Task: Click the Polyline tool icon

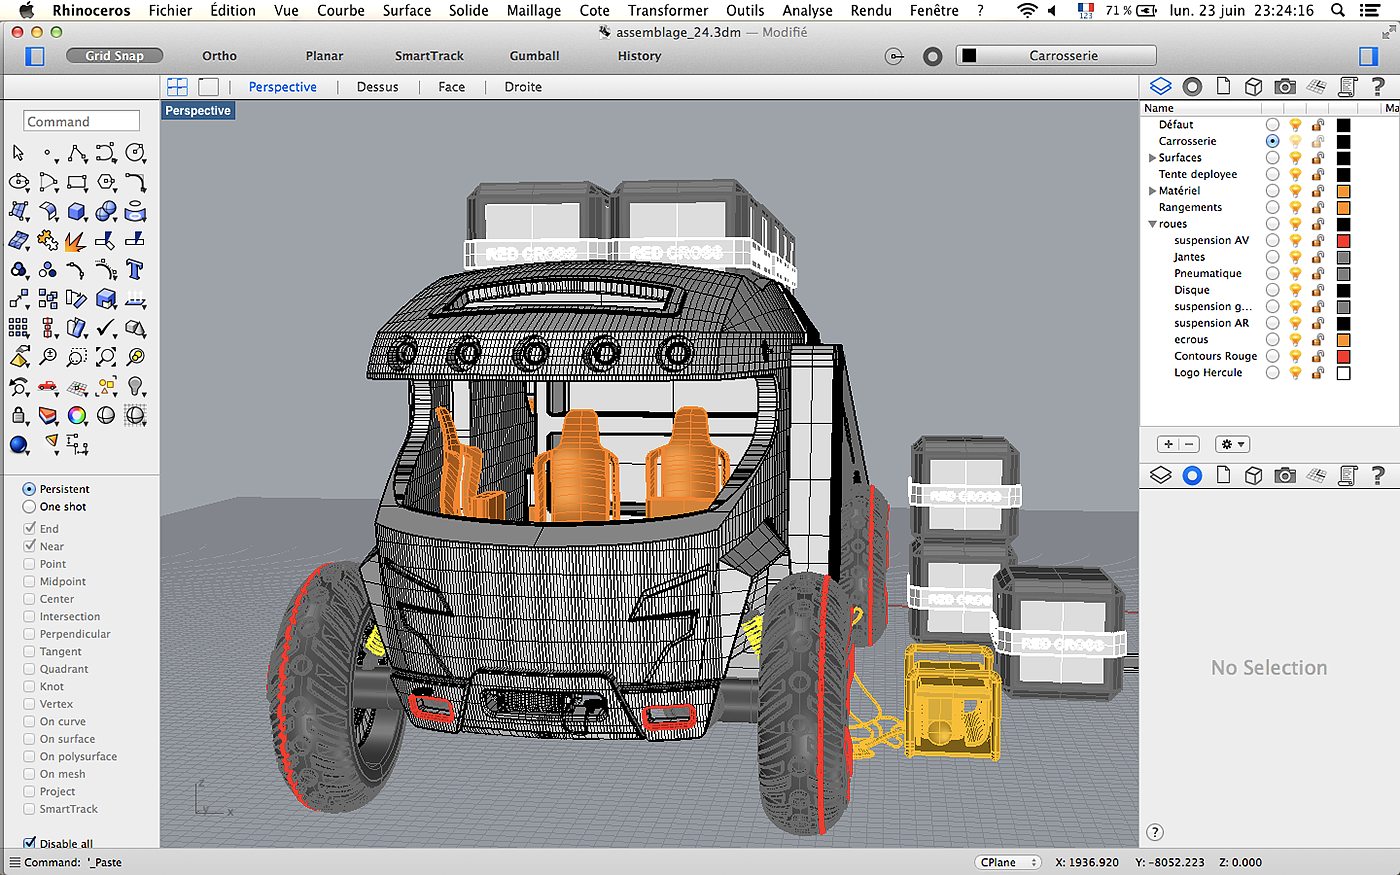Action: pos(77,153)
